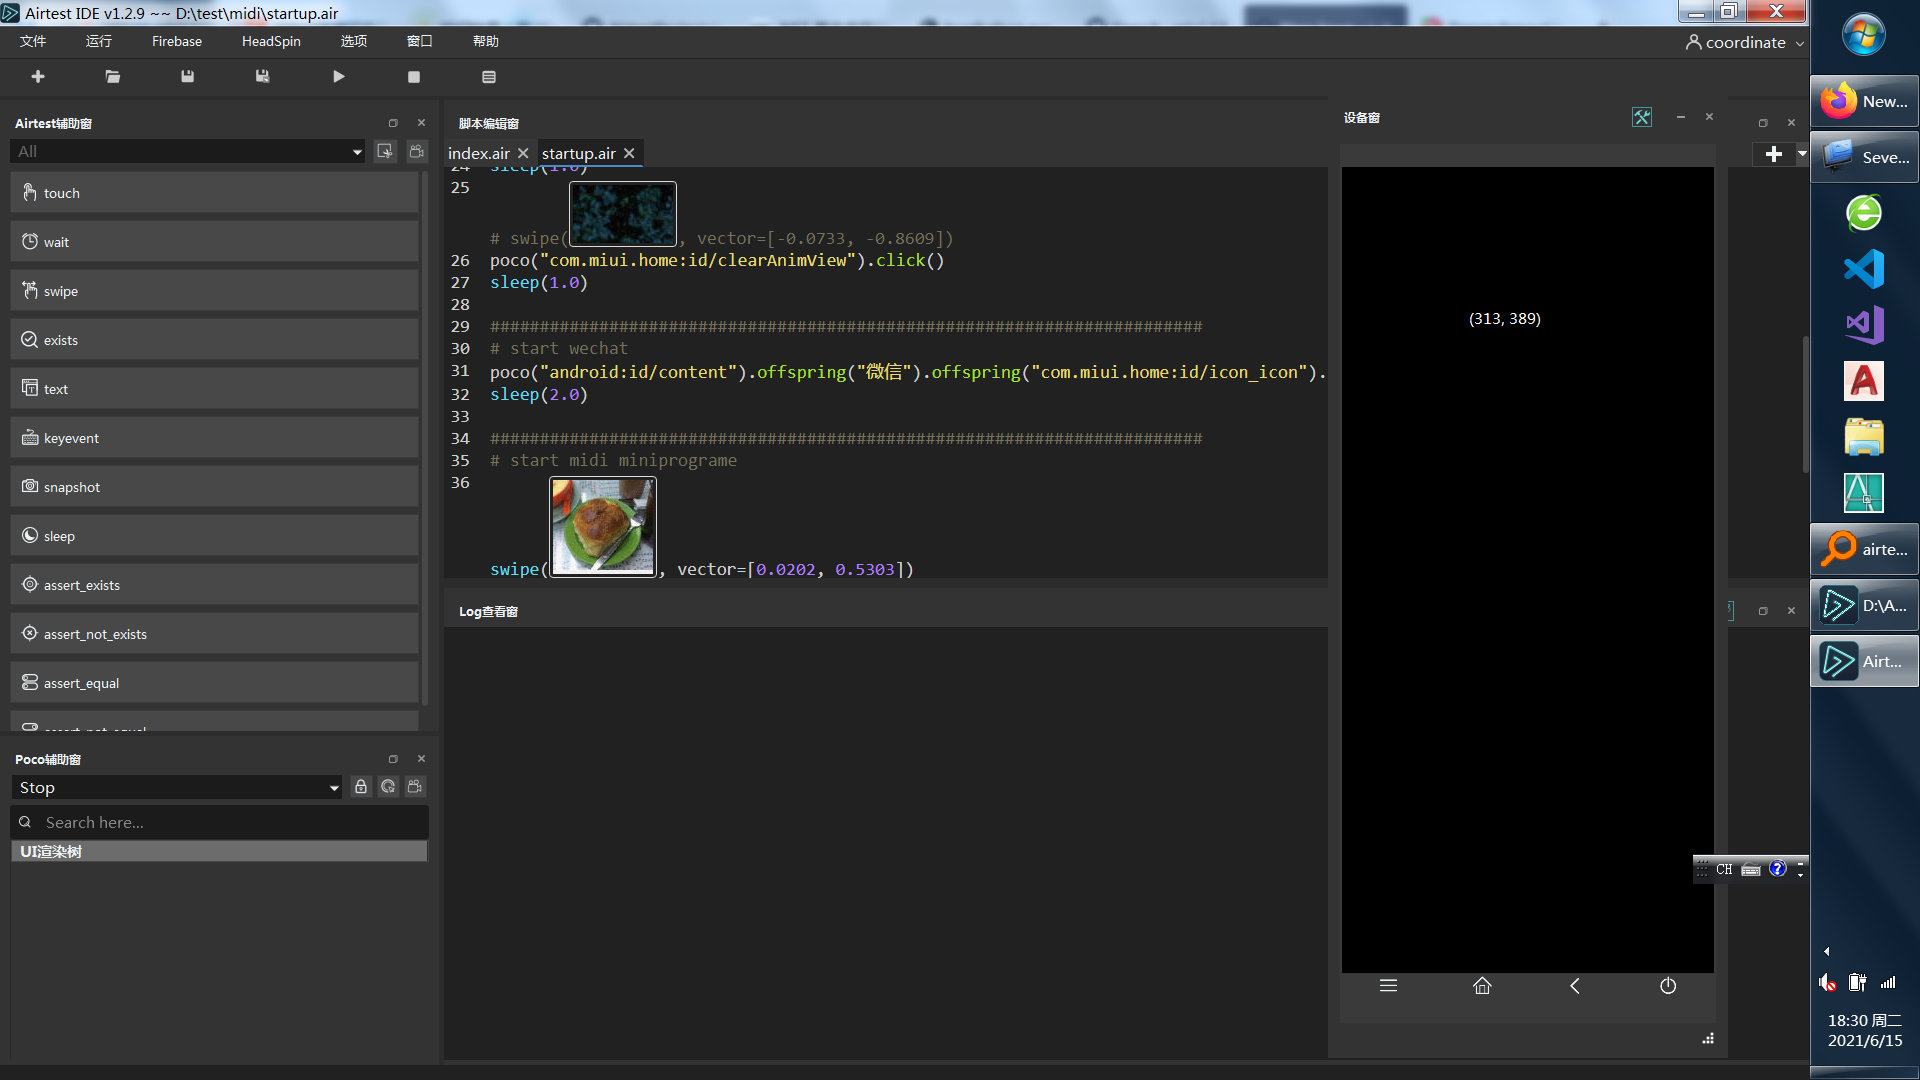Open the 文件 menu
Screen dimensions: 1920x1080
pos(33,41)
